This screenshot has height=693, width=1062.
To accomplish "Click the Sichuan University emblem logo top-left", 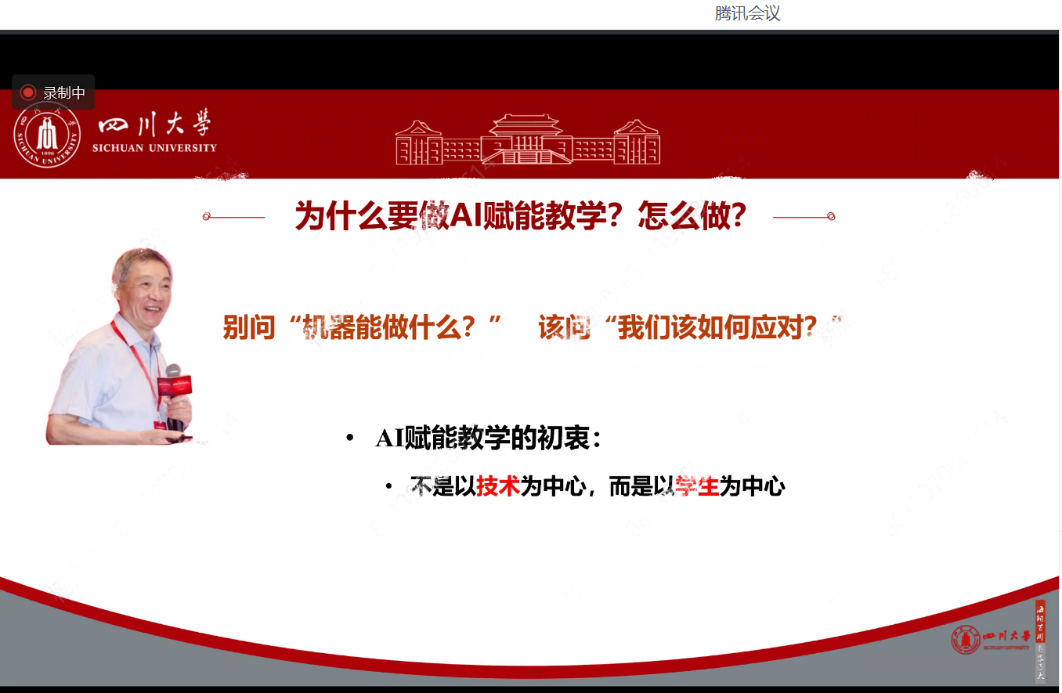I will 45,133.
